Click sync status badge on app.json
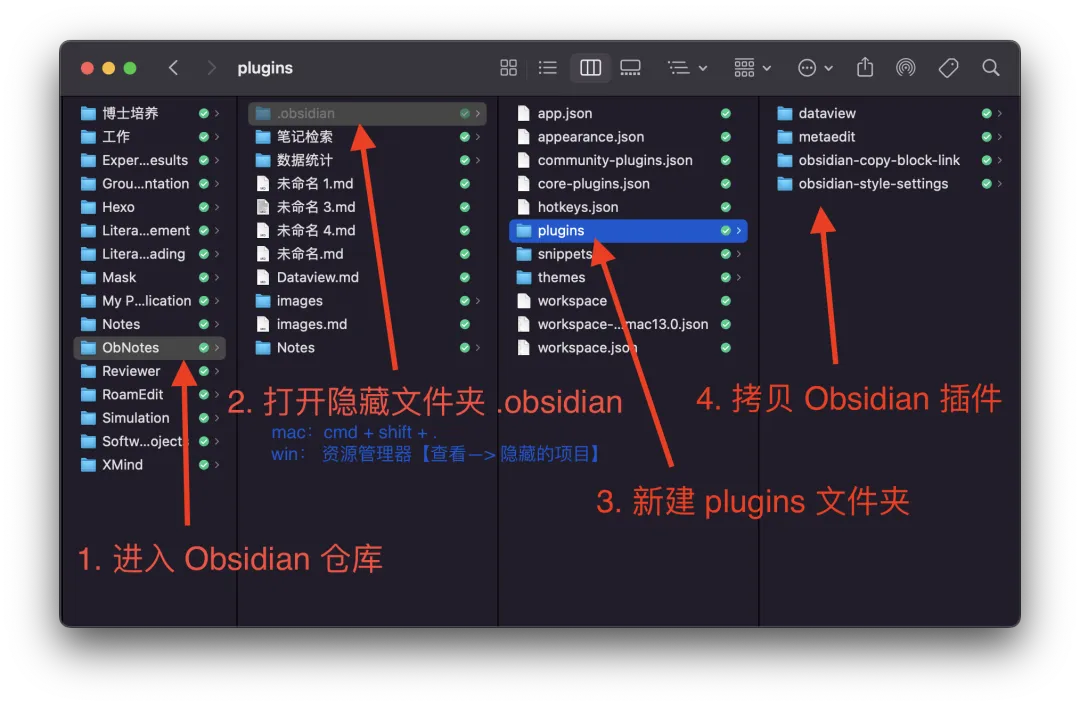The width and height of the screenshot is (1080, 706). pos(725,113)
